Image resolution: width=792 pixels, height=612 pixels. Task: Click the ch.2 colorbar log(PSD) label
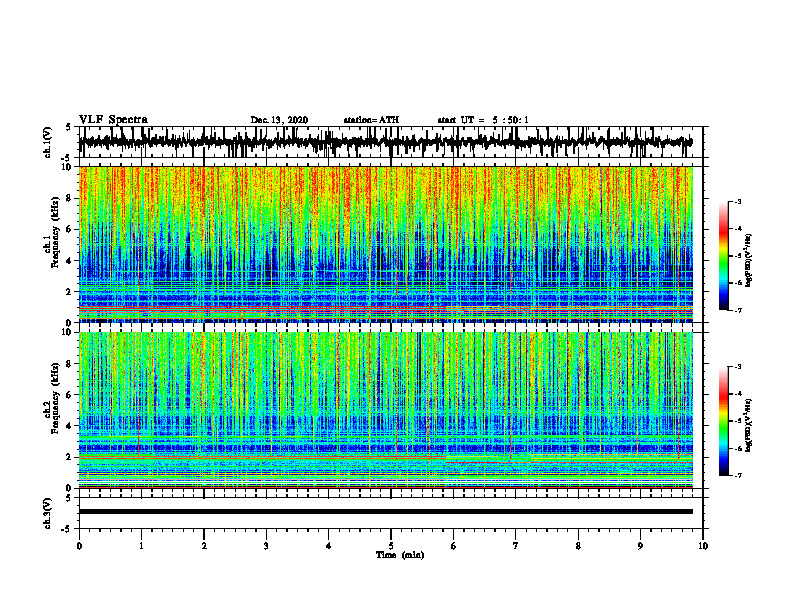(749, 425)
